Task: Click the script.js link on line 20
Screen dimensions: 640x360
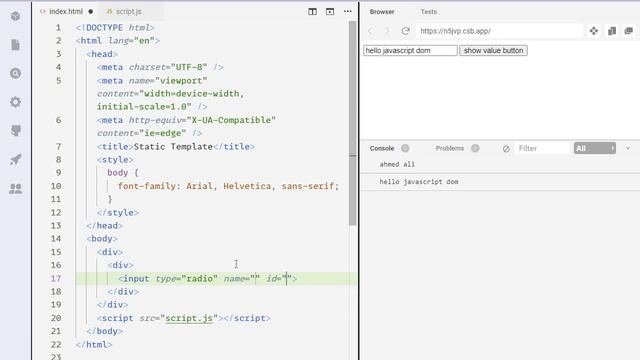Action: (189, 318)
